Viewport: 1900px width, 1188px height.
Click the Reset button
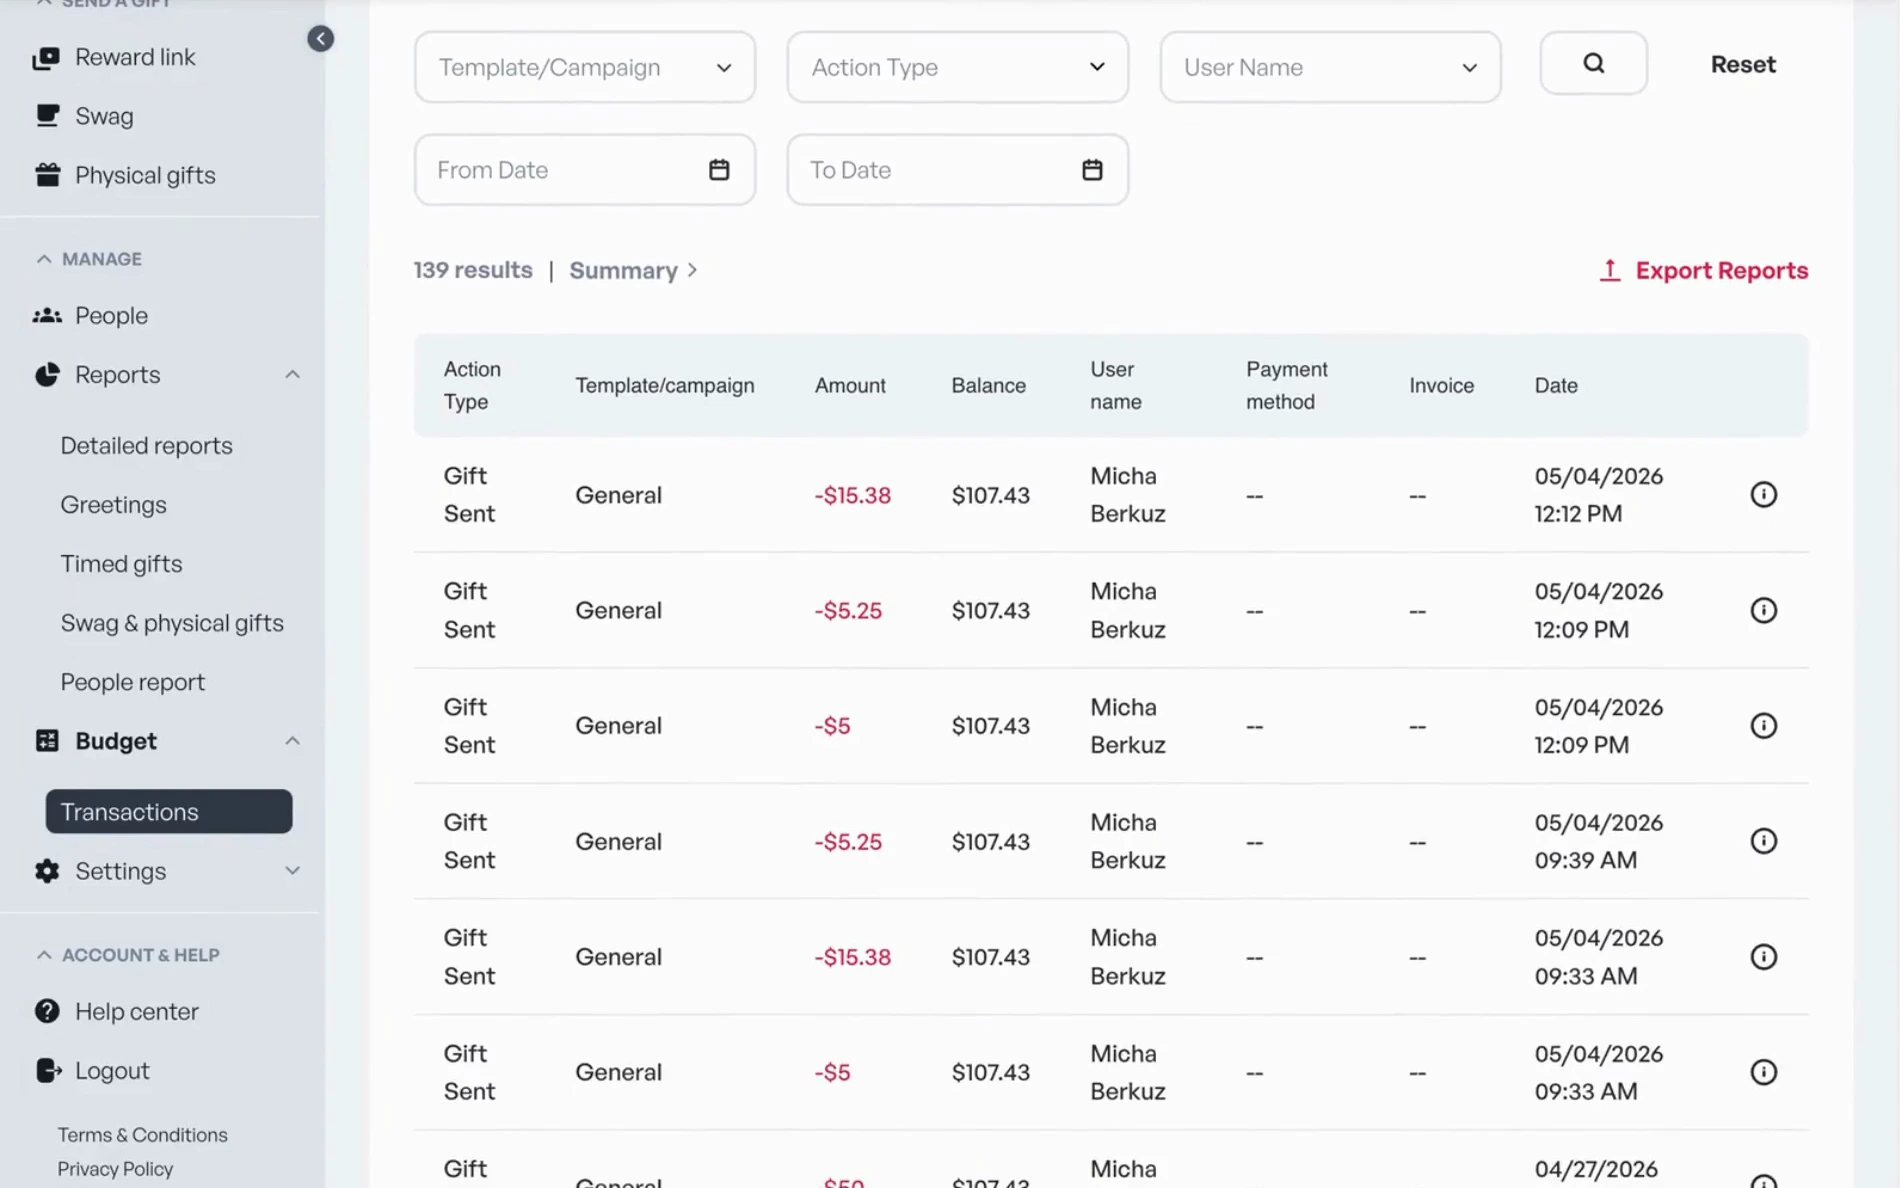[x=1743, y=64]
